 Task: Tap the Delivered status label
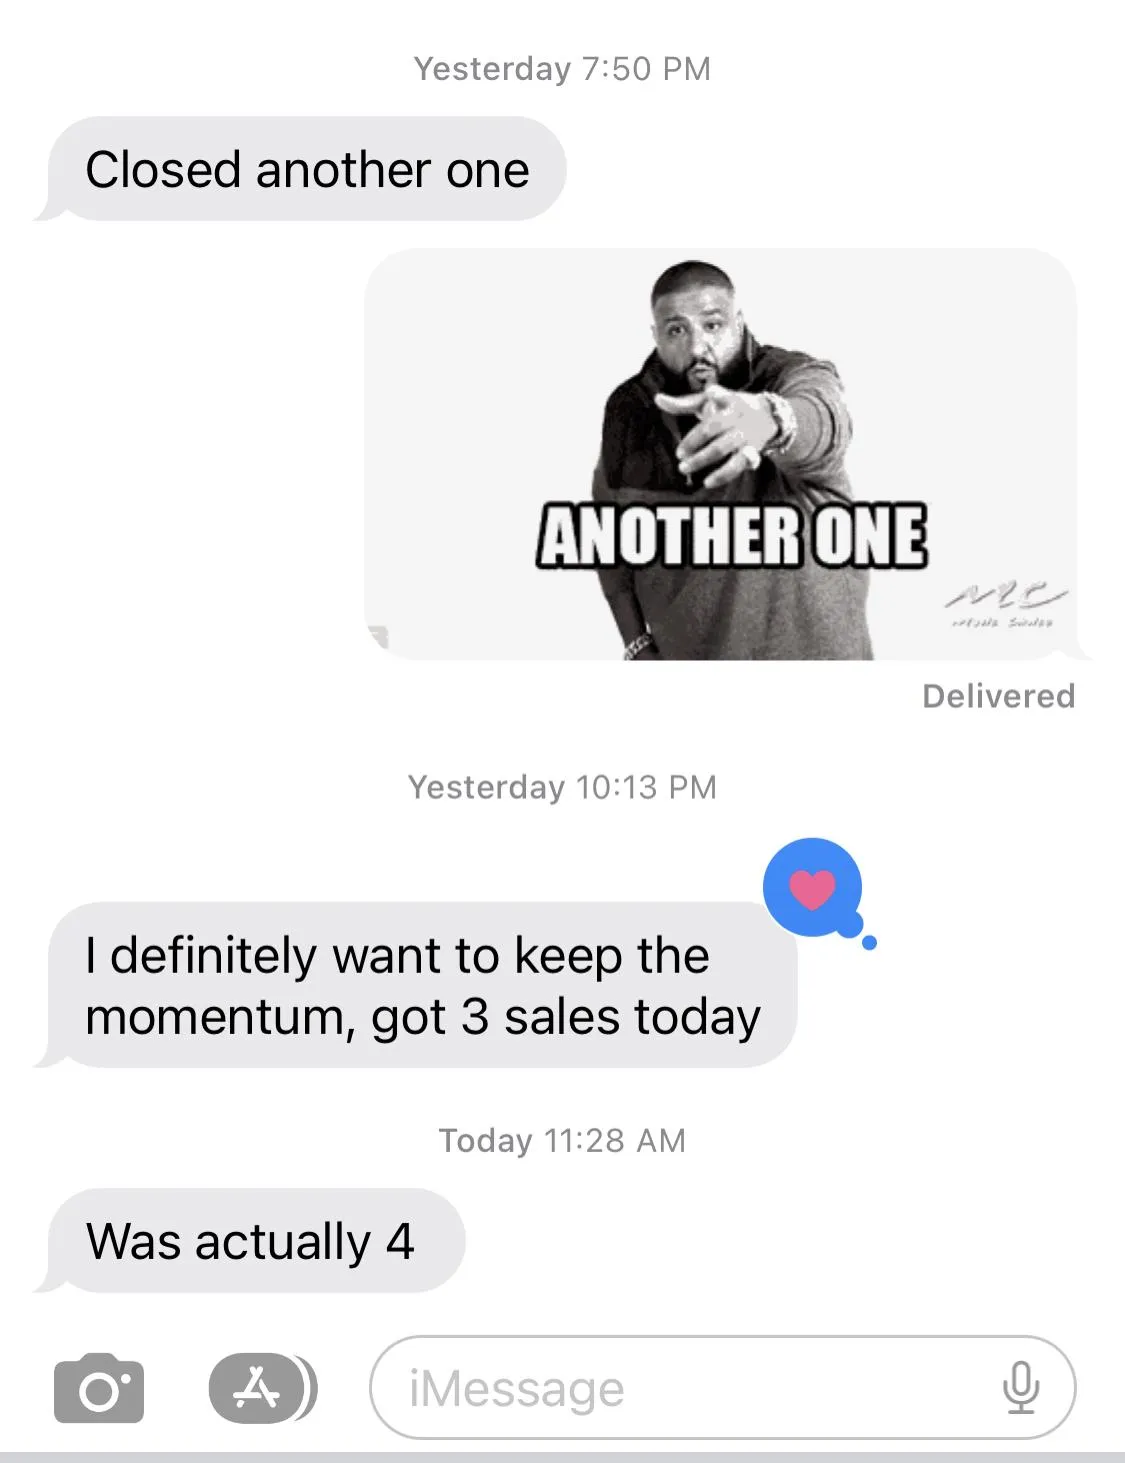click(x=998, y=696)
